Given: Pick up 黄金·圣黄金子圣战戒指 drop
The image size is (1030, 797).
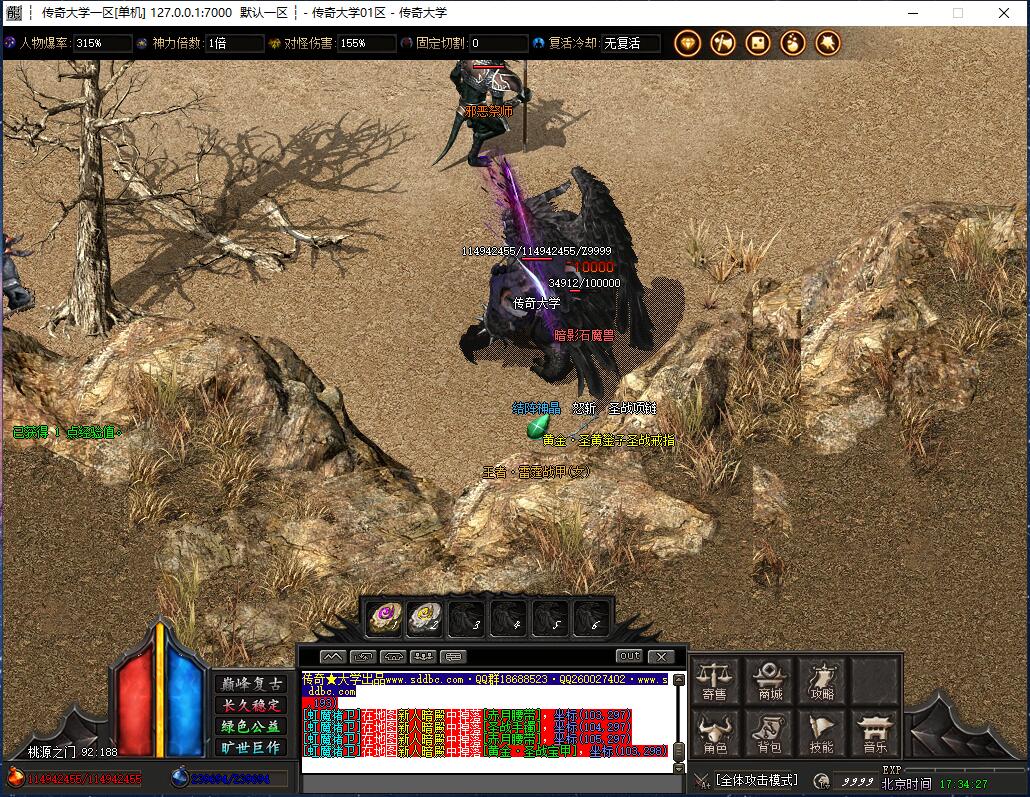Looking at the screenshot, I should tap(608, 440).
